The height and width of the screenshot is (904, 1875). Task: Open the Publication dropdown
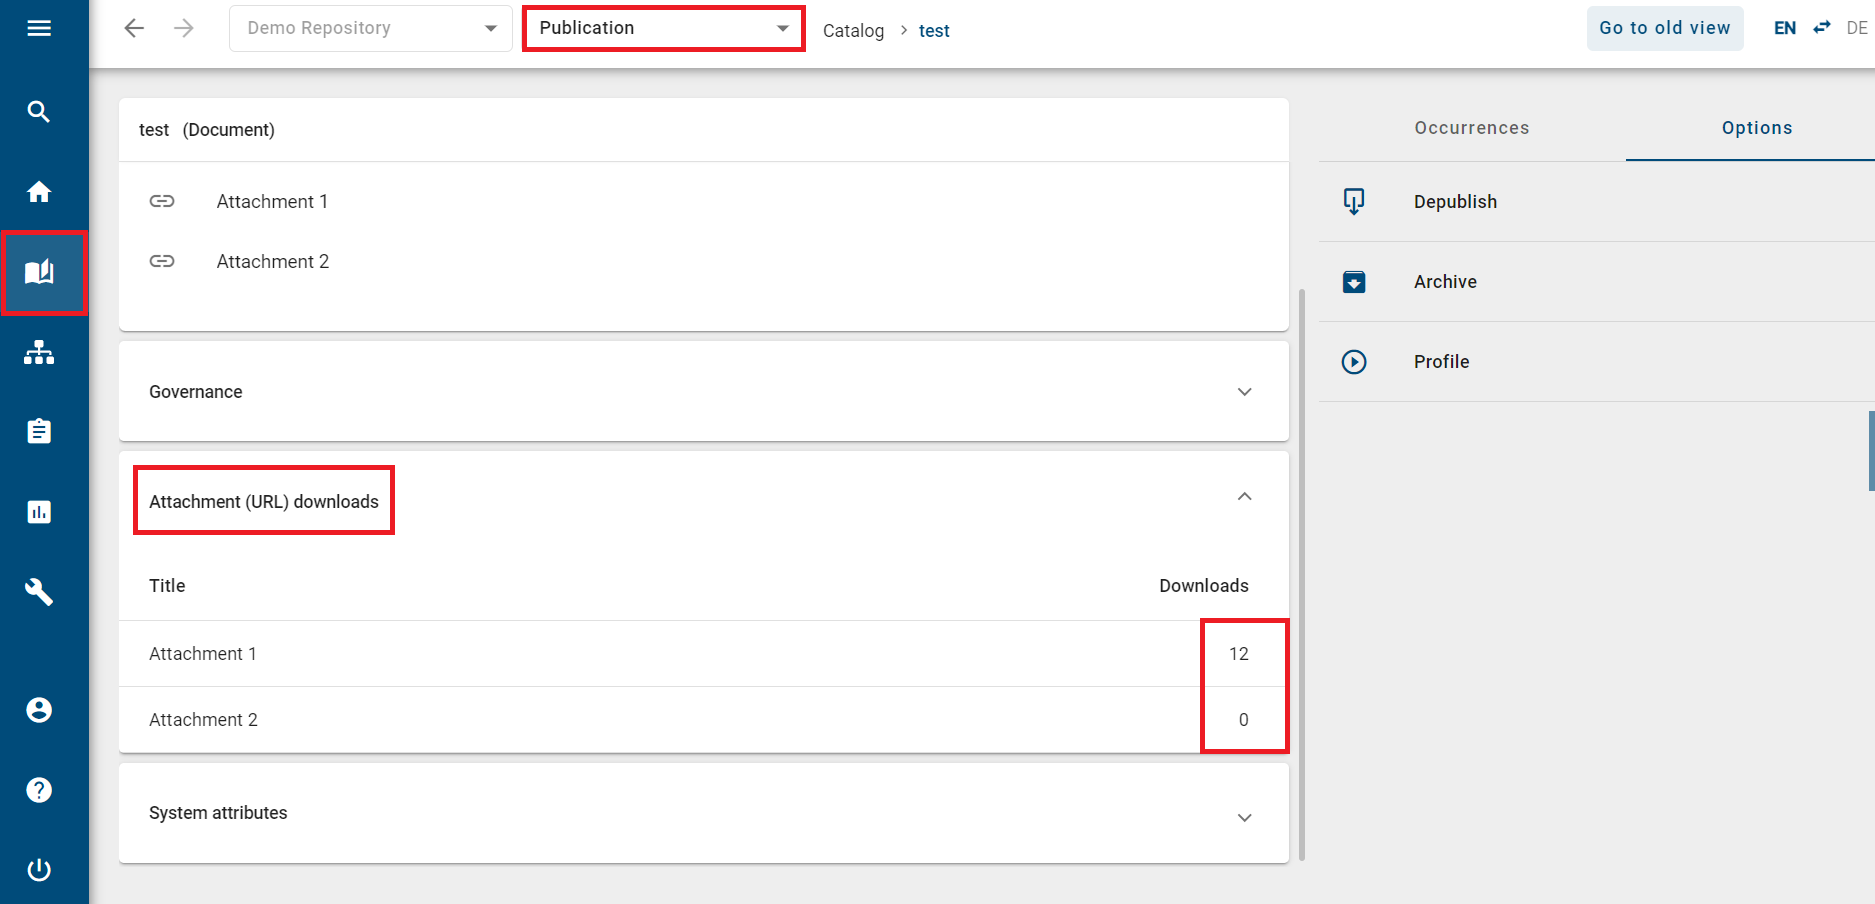[x=662, y=28]
